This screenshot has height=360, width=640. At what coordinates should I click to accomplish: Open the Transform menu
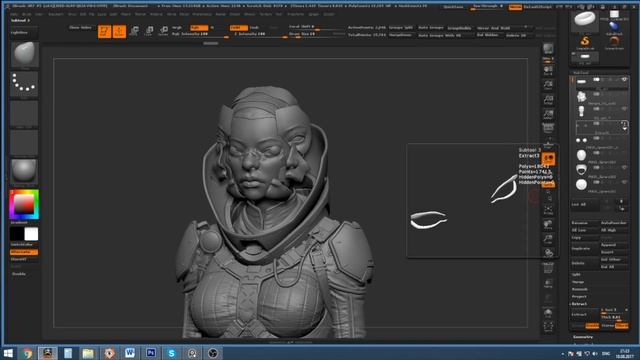pyautogui.click(x=295, y=14)
